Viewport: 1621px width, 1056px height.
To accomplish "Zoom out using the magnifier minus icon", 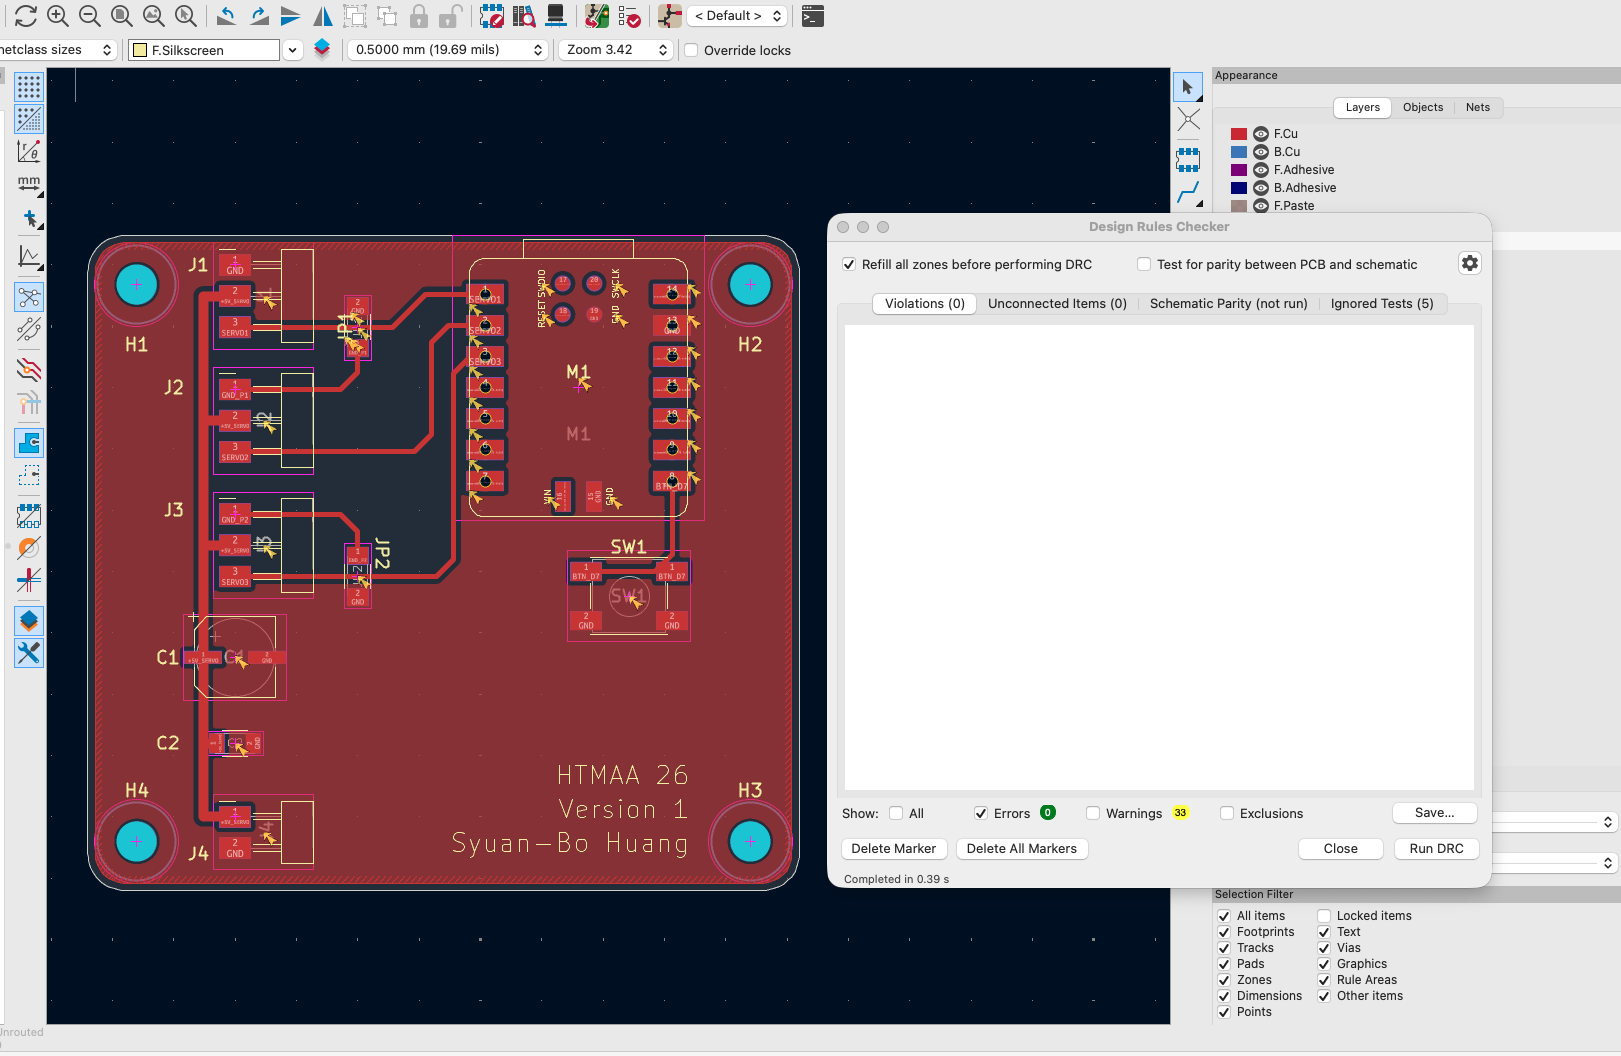I will (x=90, y=16).
